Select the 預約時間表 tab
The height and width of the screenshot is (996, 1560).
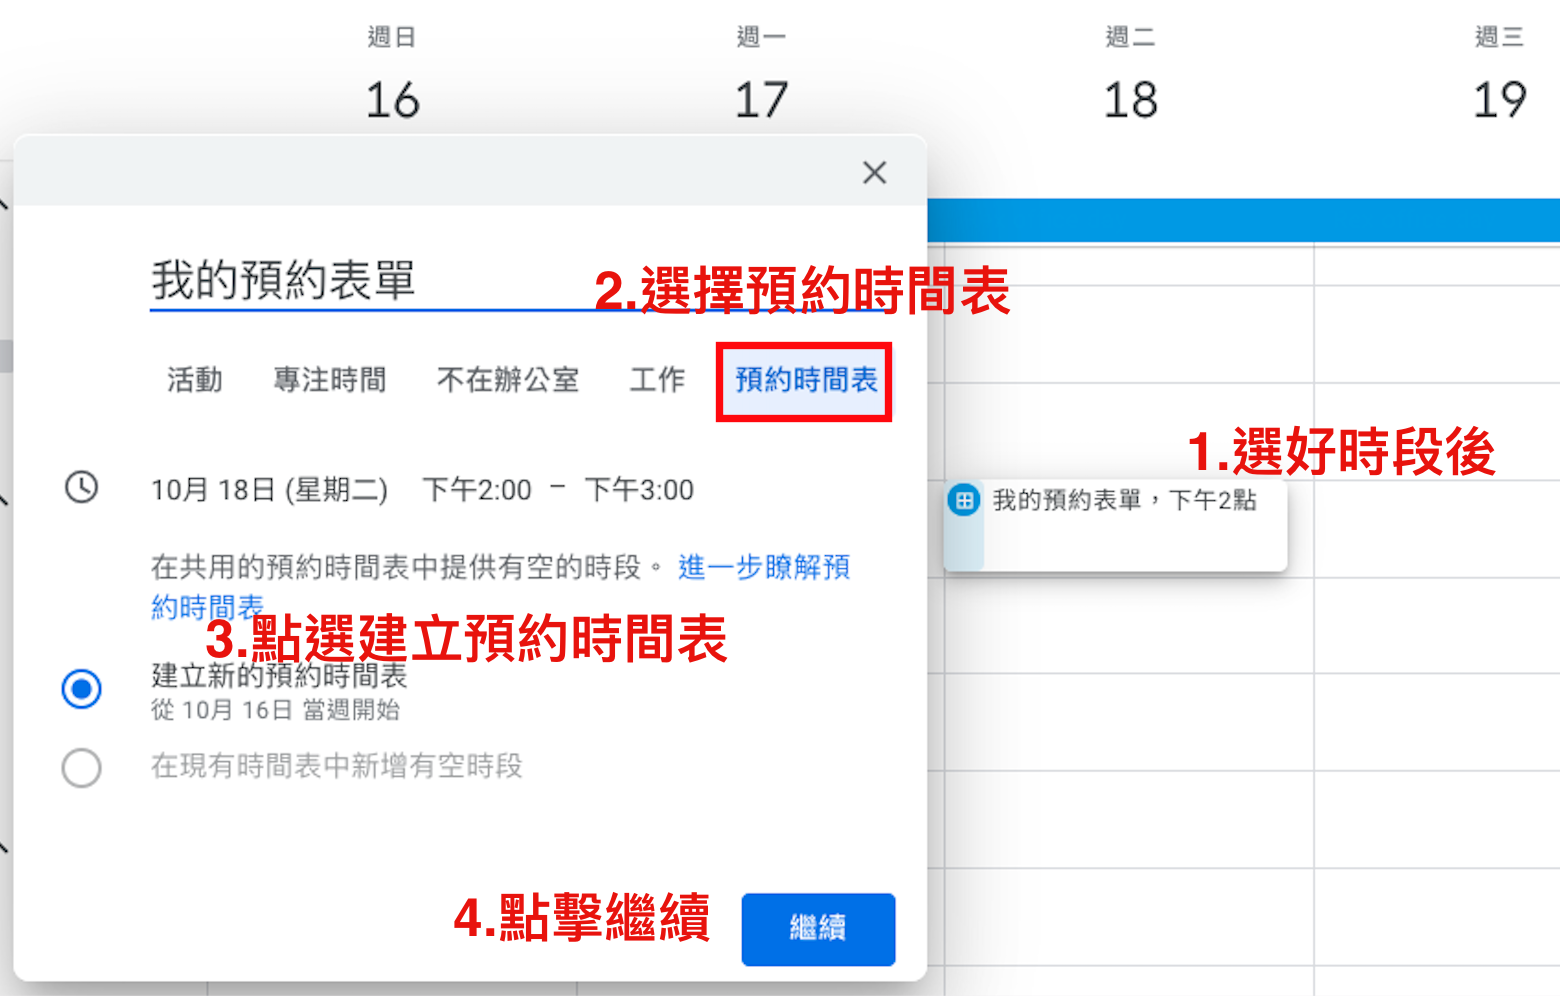(x=804, y=381)
